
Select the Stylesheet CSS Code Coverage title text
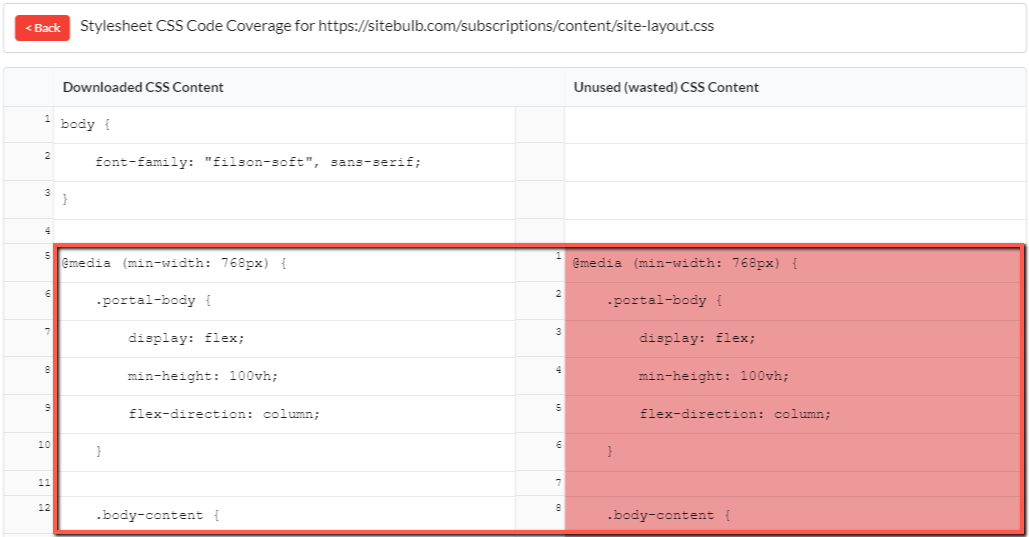pyautogui.click(x=397, y=26)
